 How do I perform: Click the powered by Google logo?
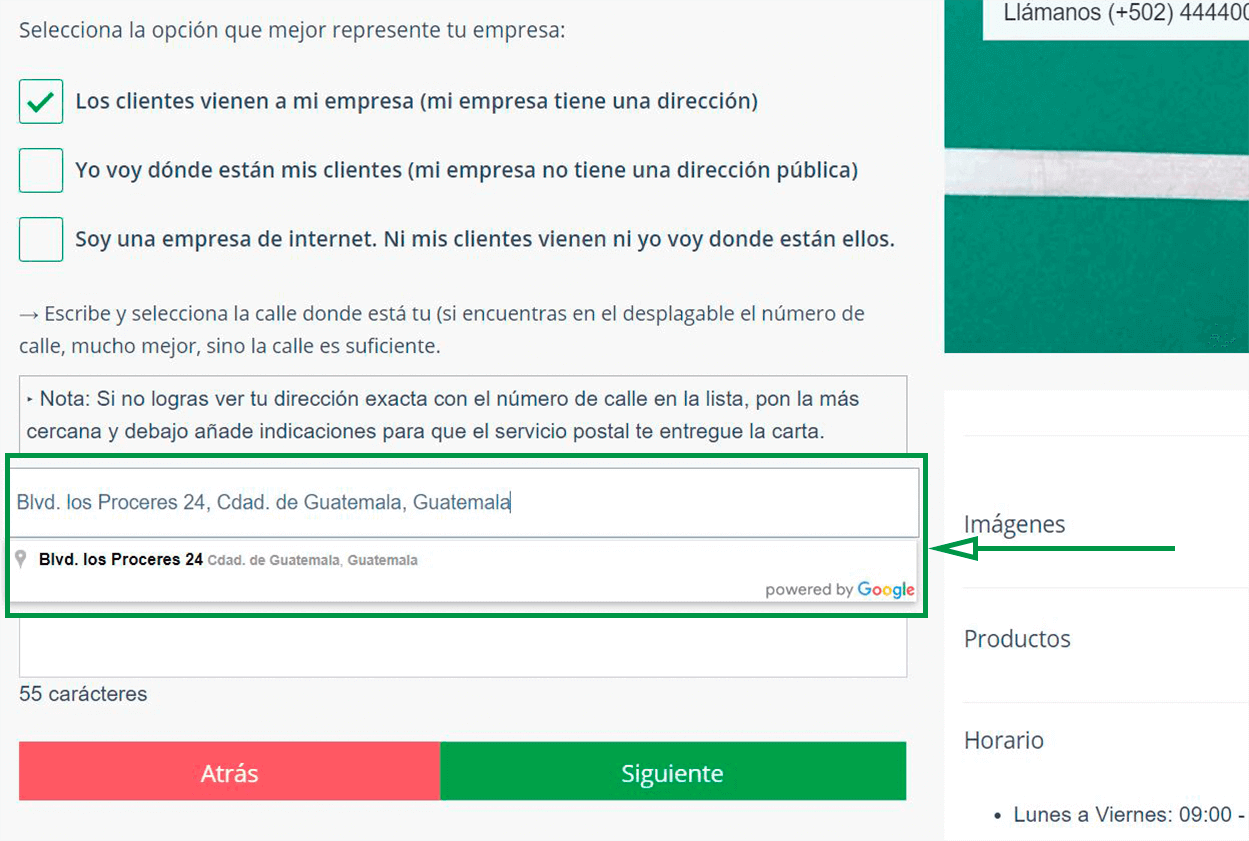840,589
